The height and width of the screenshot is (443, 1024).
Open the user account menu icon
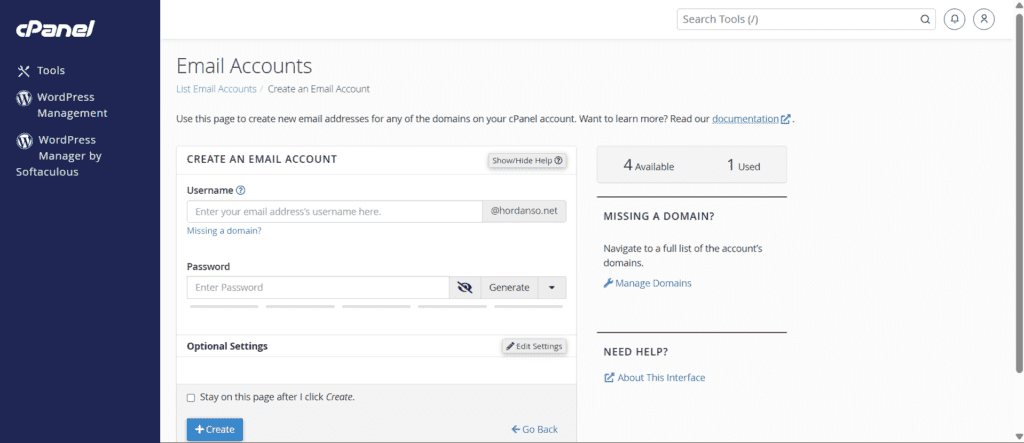click(984, 19)
